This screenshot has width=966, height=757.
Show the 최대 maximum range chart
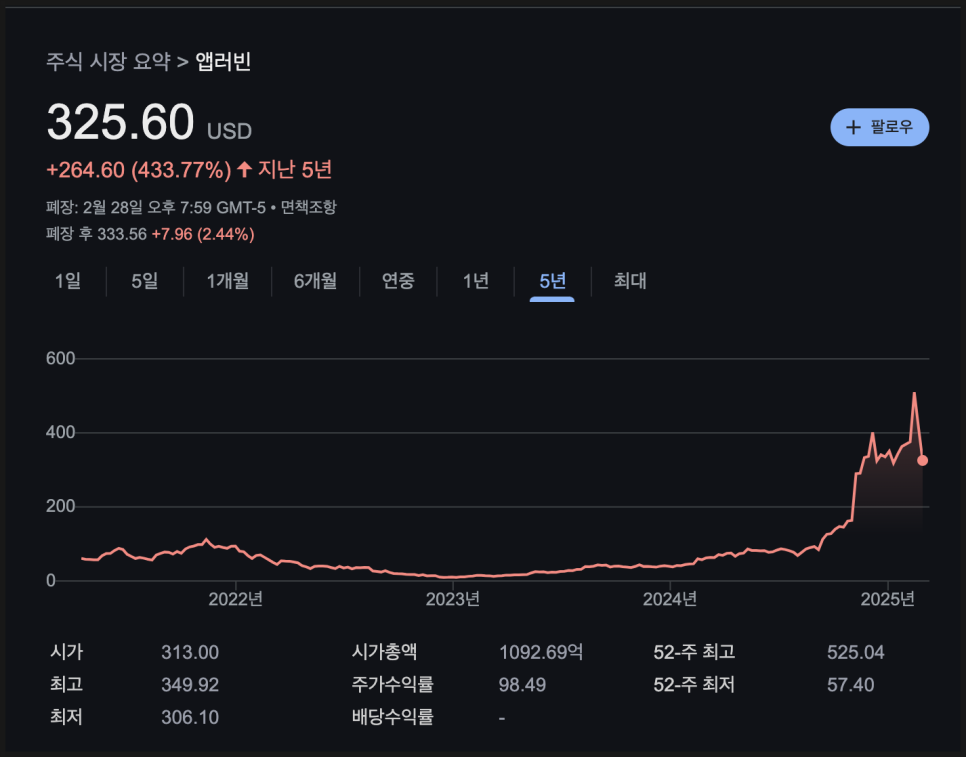click(630, 281)
